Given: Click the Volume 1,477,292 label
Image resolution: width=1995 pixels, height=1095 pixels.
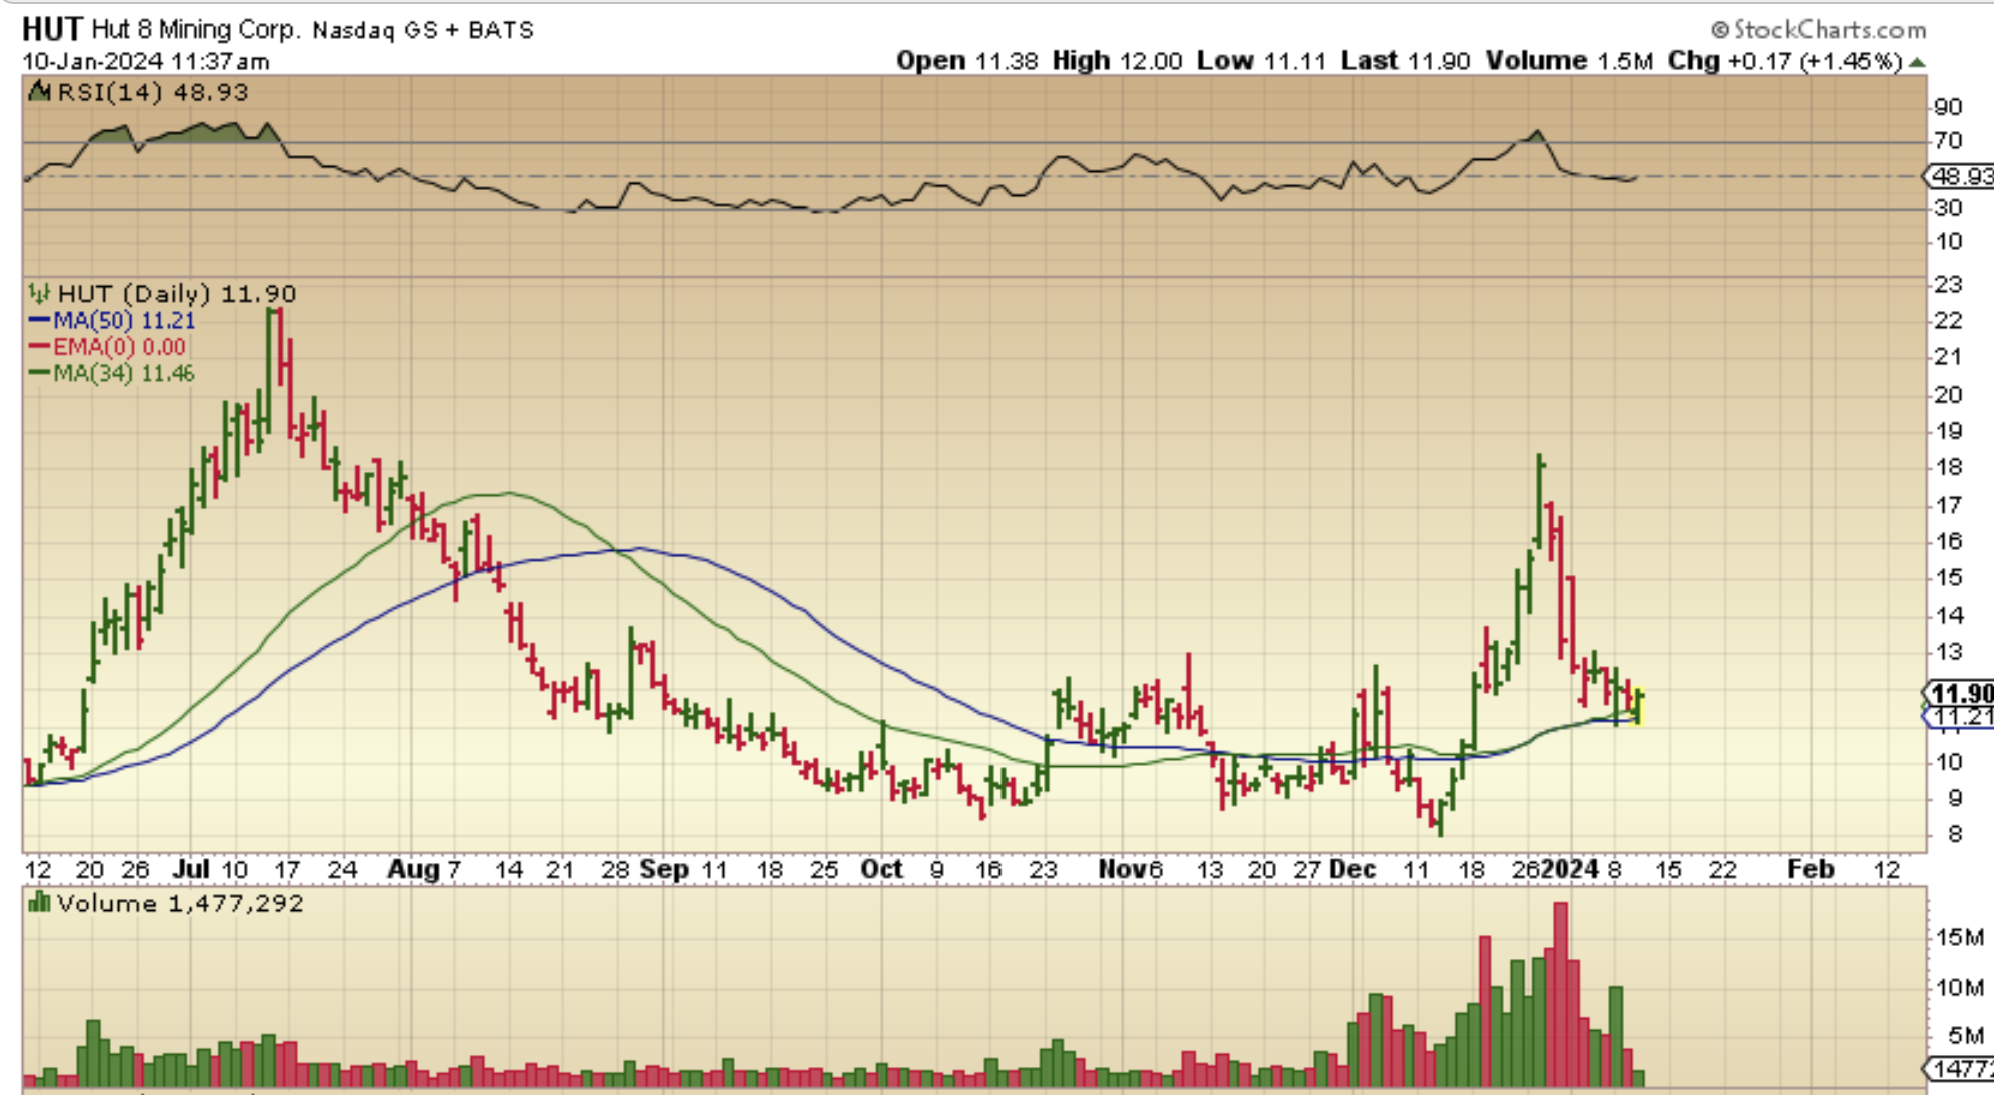Looking at the screenshot, I should point(180,904).
